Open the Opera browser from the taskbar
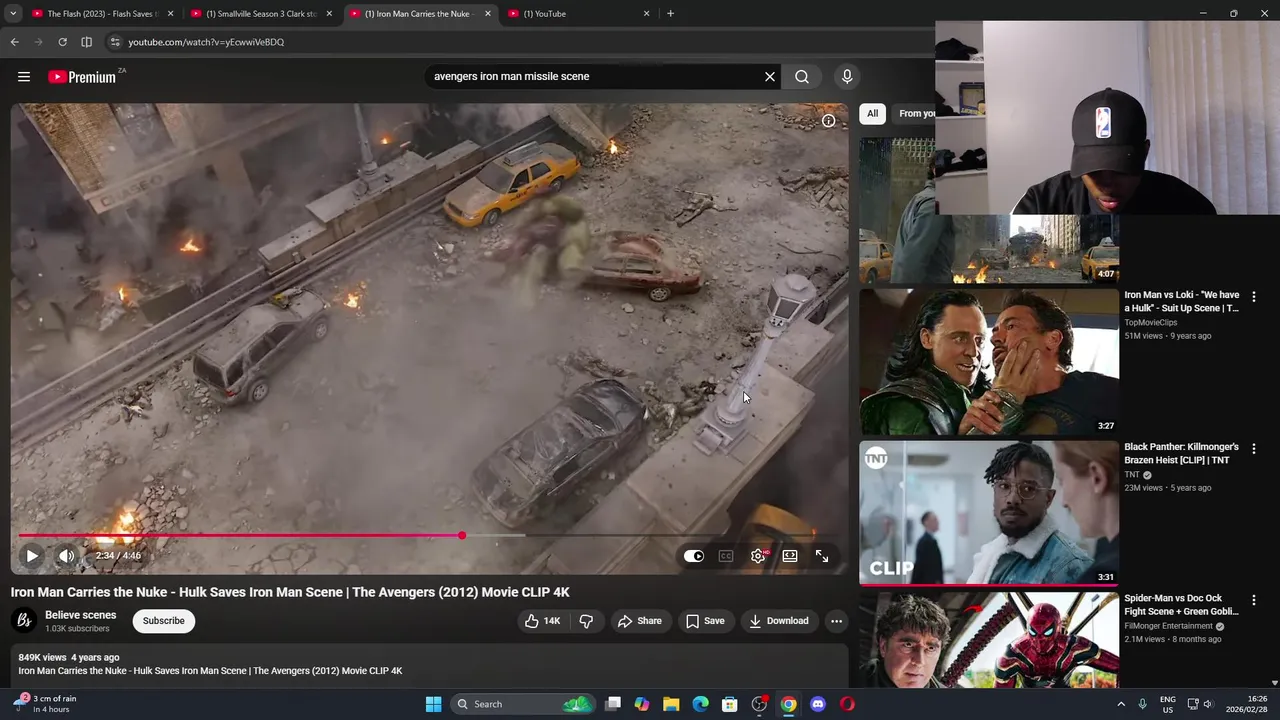 coord(847,704)
